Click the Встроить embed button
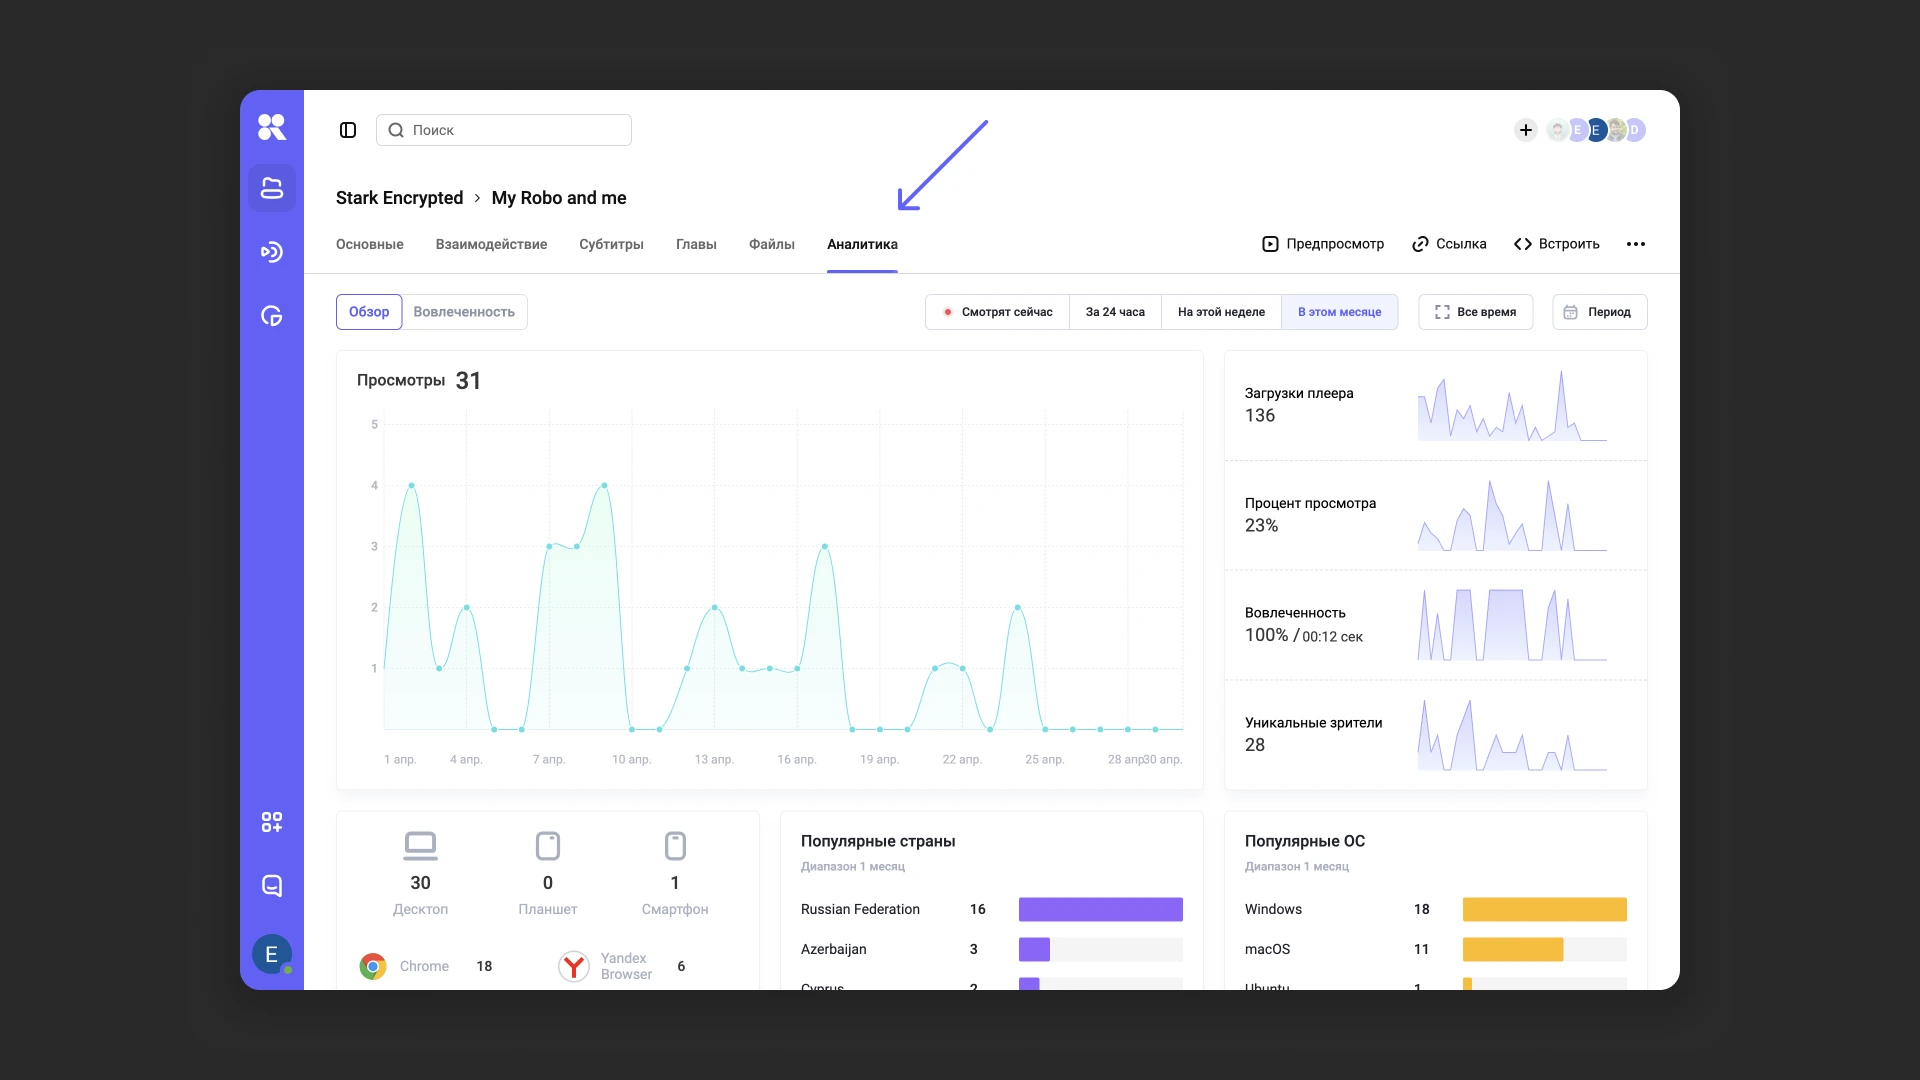The image size is (1920, 1080). pos(1557,244)
